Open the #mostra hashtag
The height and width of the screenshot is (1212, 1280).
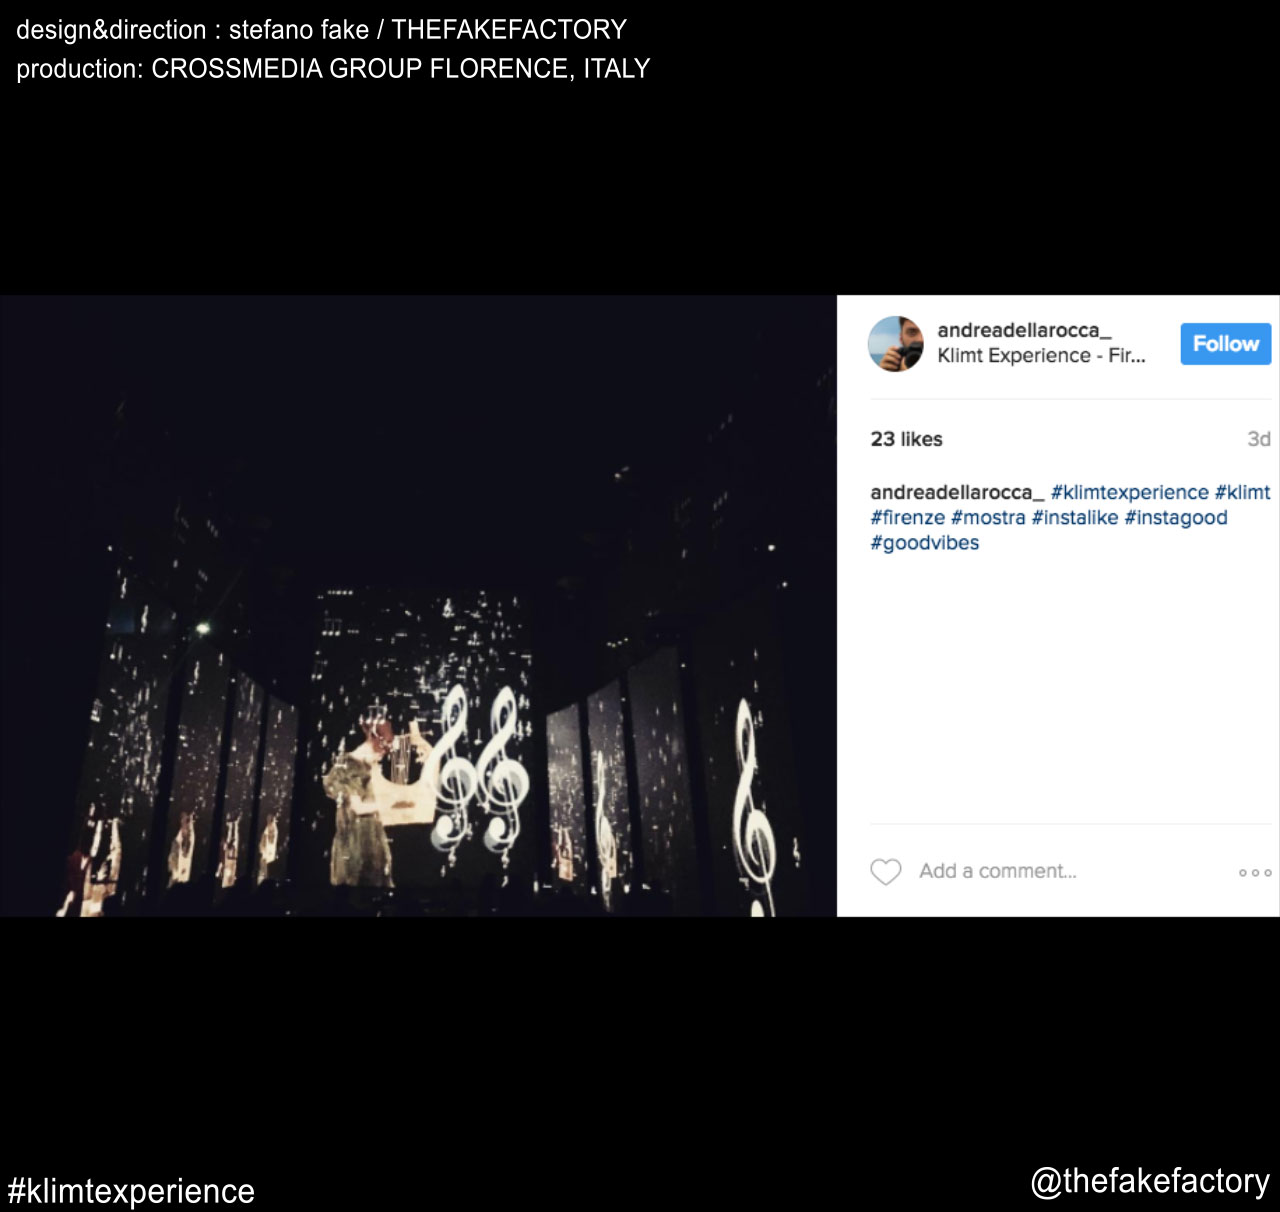(x=988, y=517)
